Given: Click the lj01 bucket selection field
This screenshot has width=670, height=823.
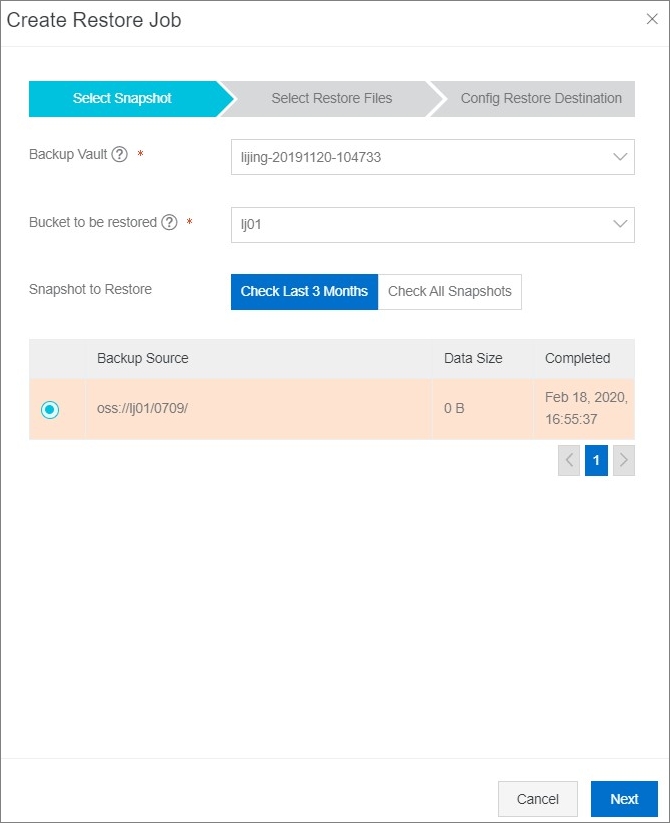Looking at the screenshot, I should [x=433, y=225].
